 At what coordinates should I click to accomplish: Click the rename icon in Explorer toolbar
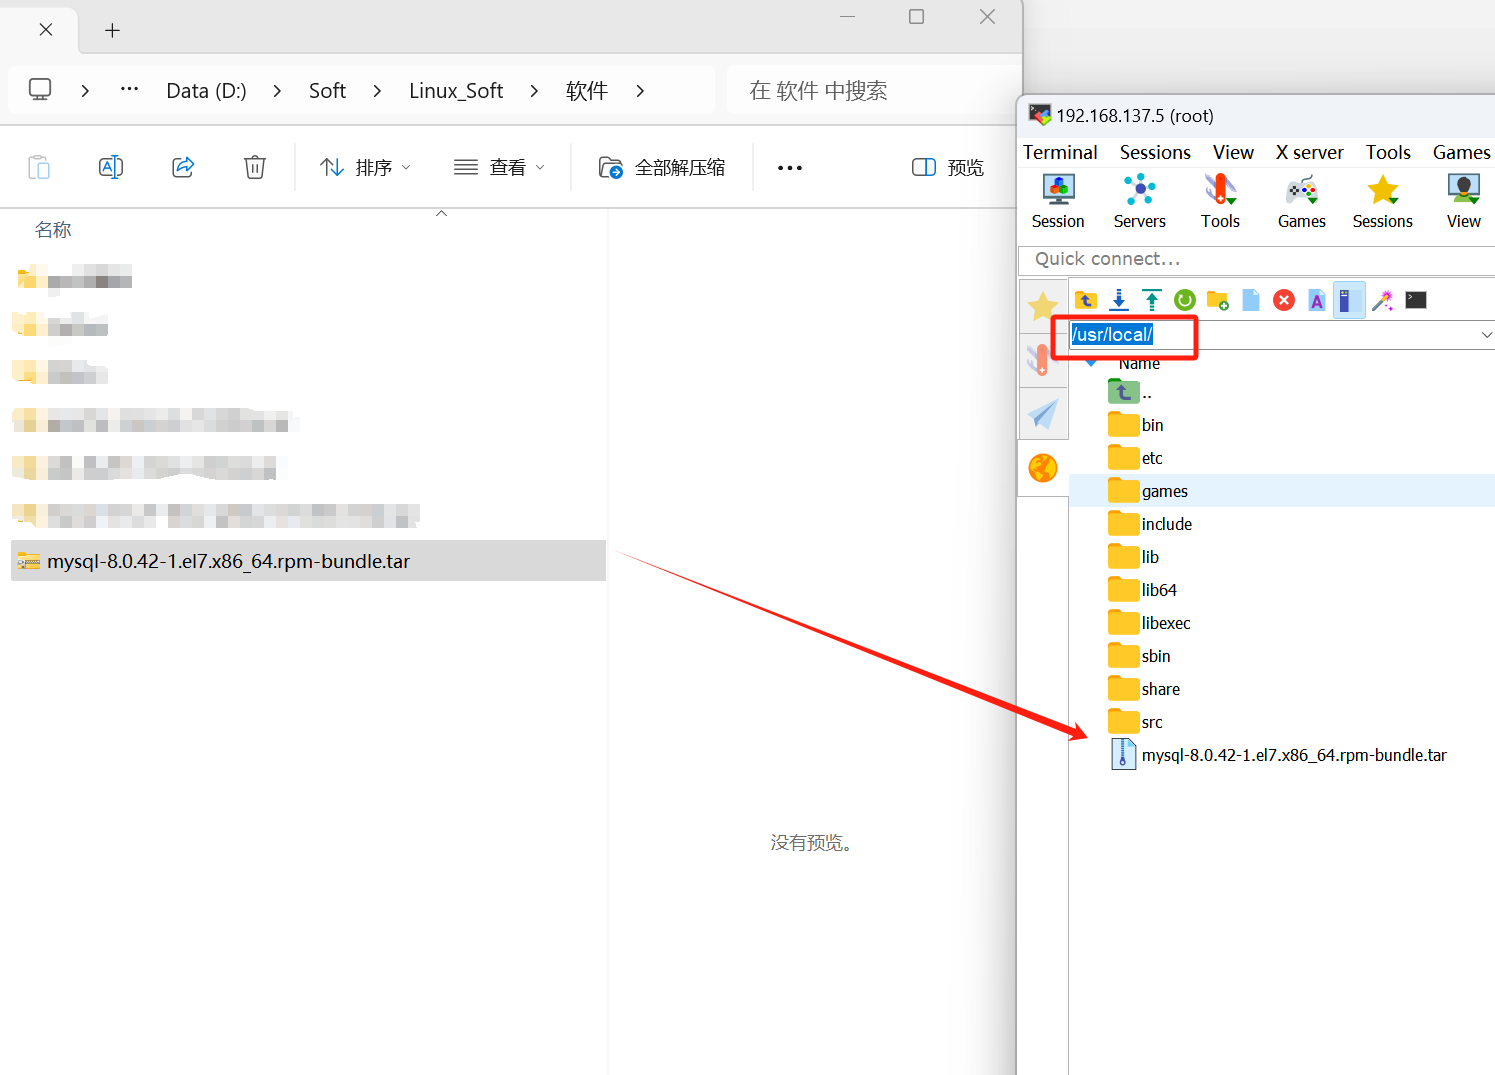111,167
